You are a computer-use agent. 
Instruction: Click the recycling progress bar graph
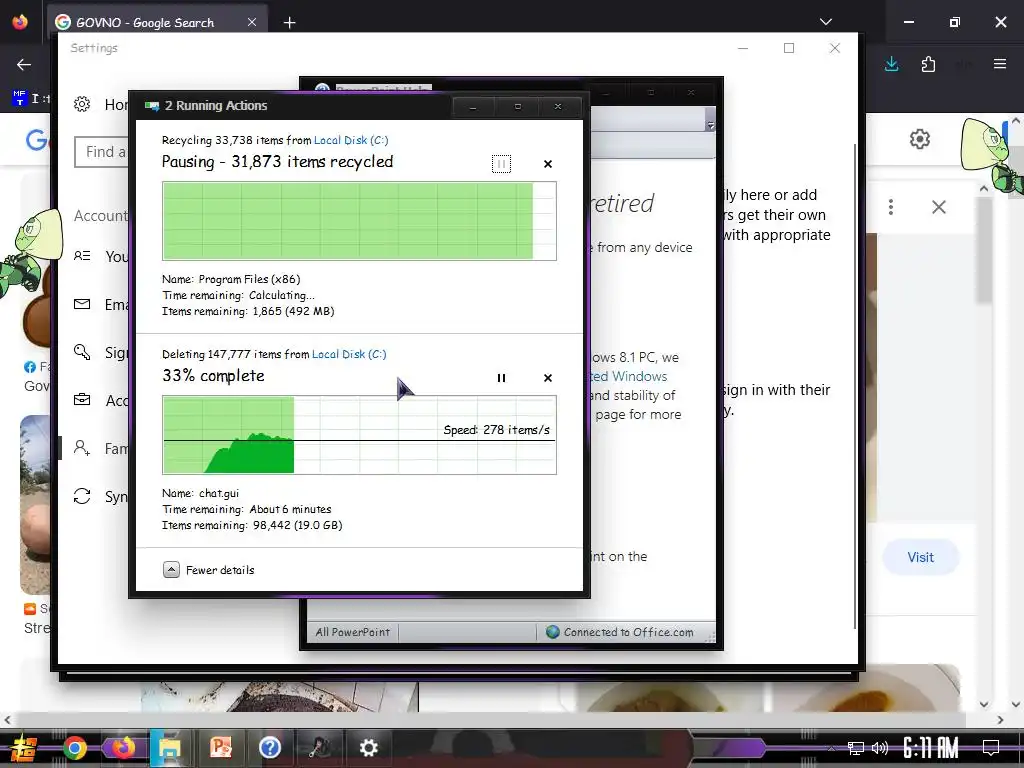pyautogui.click(x=359, y=221)
